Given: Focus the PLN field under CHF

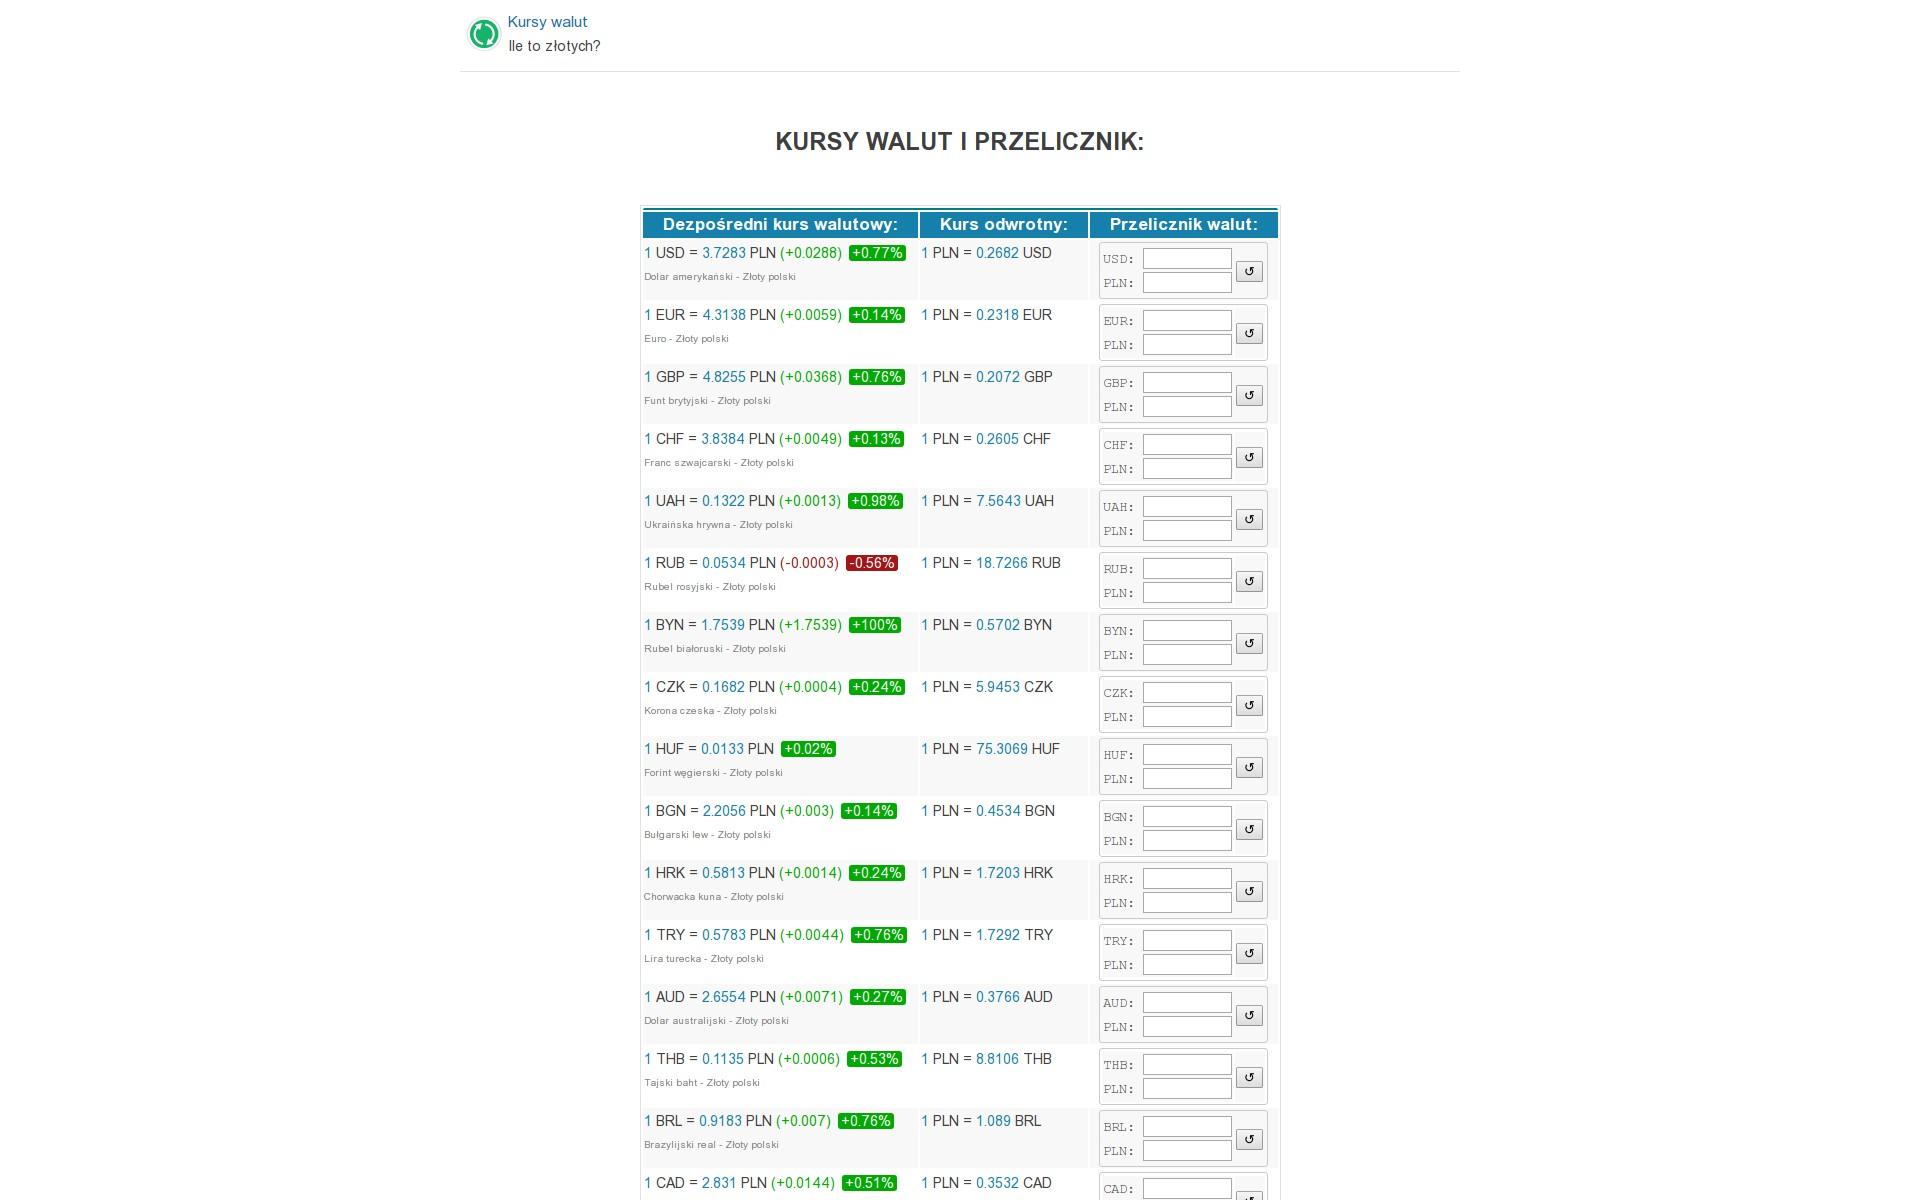Looking at the screenshot, I should tap(1187, 469).
